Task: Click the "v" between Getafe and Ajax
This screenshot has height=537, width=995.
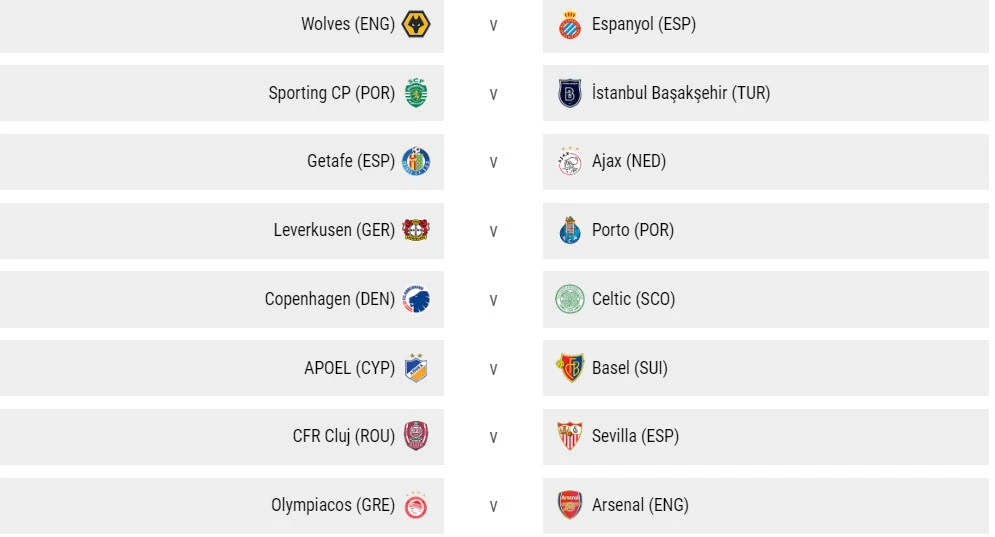Action: [x=493, y=162]
